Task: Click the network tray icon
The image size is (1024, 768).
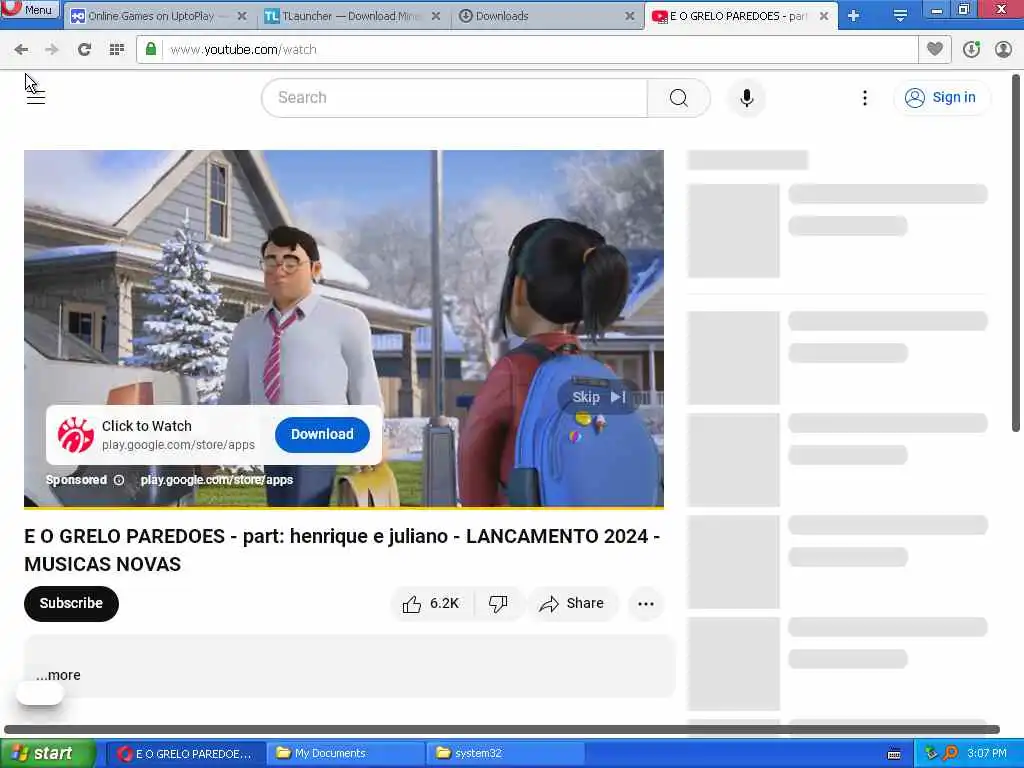Action: [x=931, y=753]
